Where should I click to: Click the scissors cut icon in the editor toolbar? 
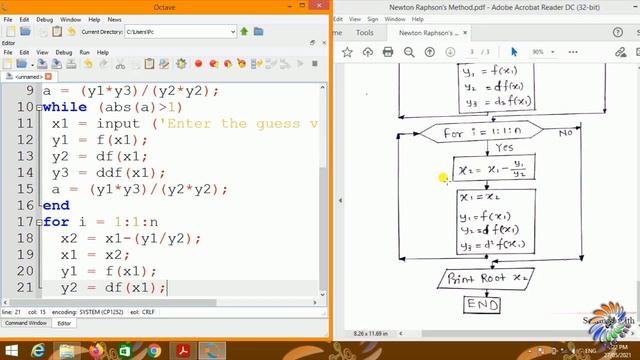[x=120, y=64]
